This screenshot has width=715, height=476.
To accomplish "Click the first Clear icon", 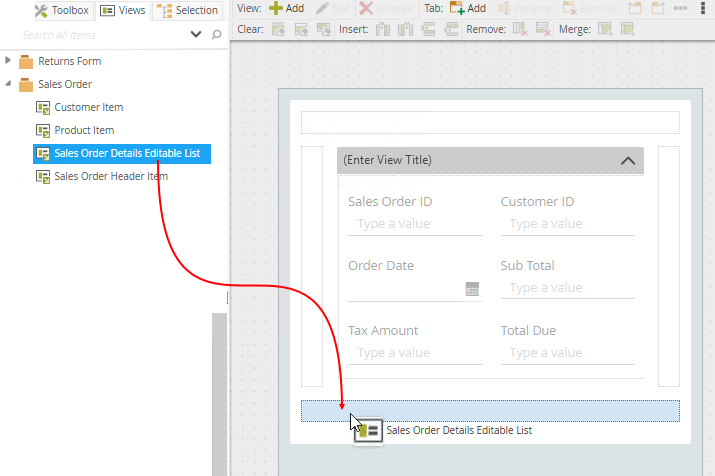I will (278, 29).
